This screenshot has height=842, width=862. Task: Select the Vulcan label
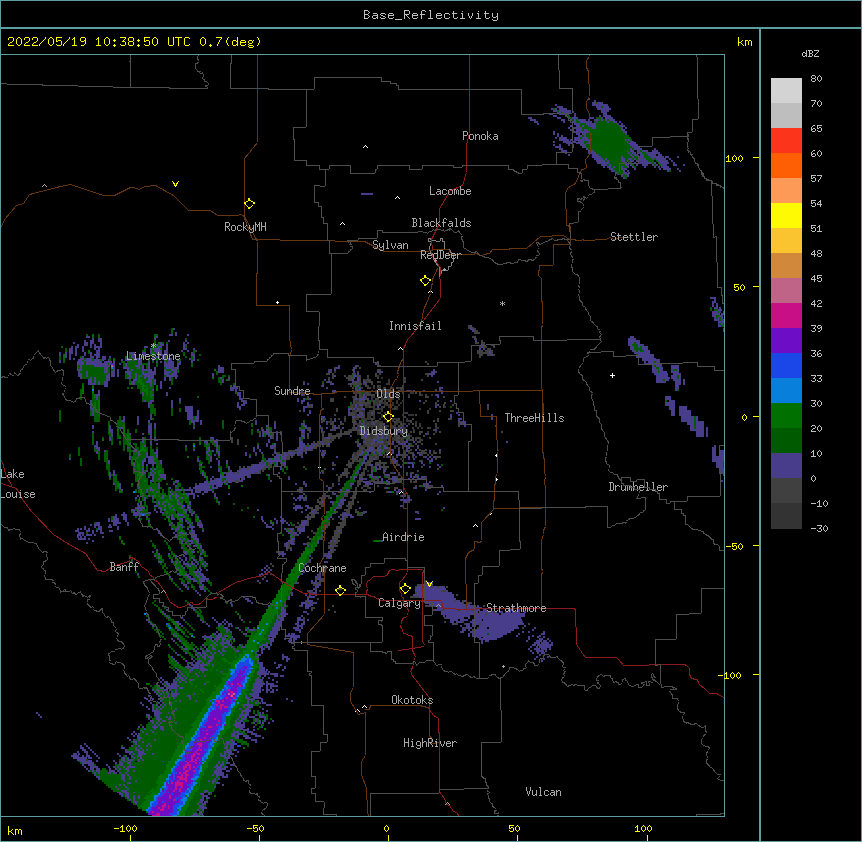[x=543, y=792]
